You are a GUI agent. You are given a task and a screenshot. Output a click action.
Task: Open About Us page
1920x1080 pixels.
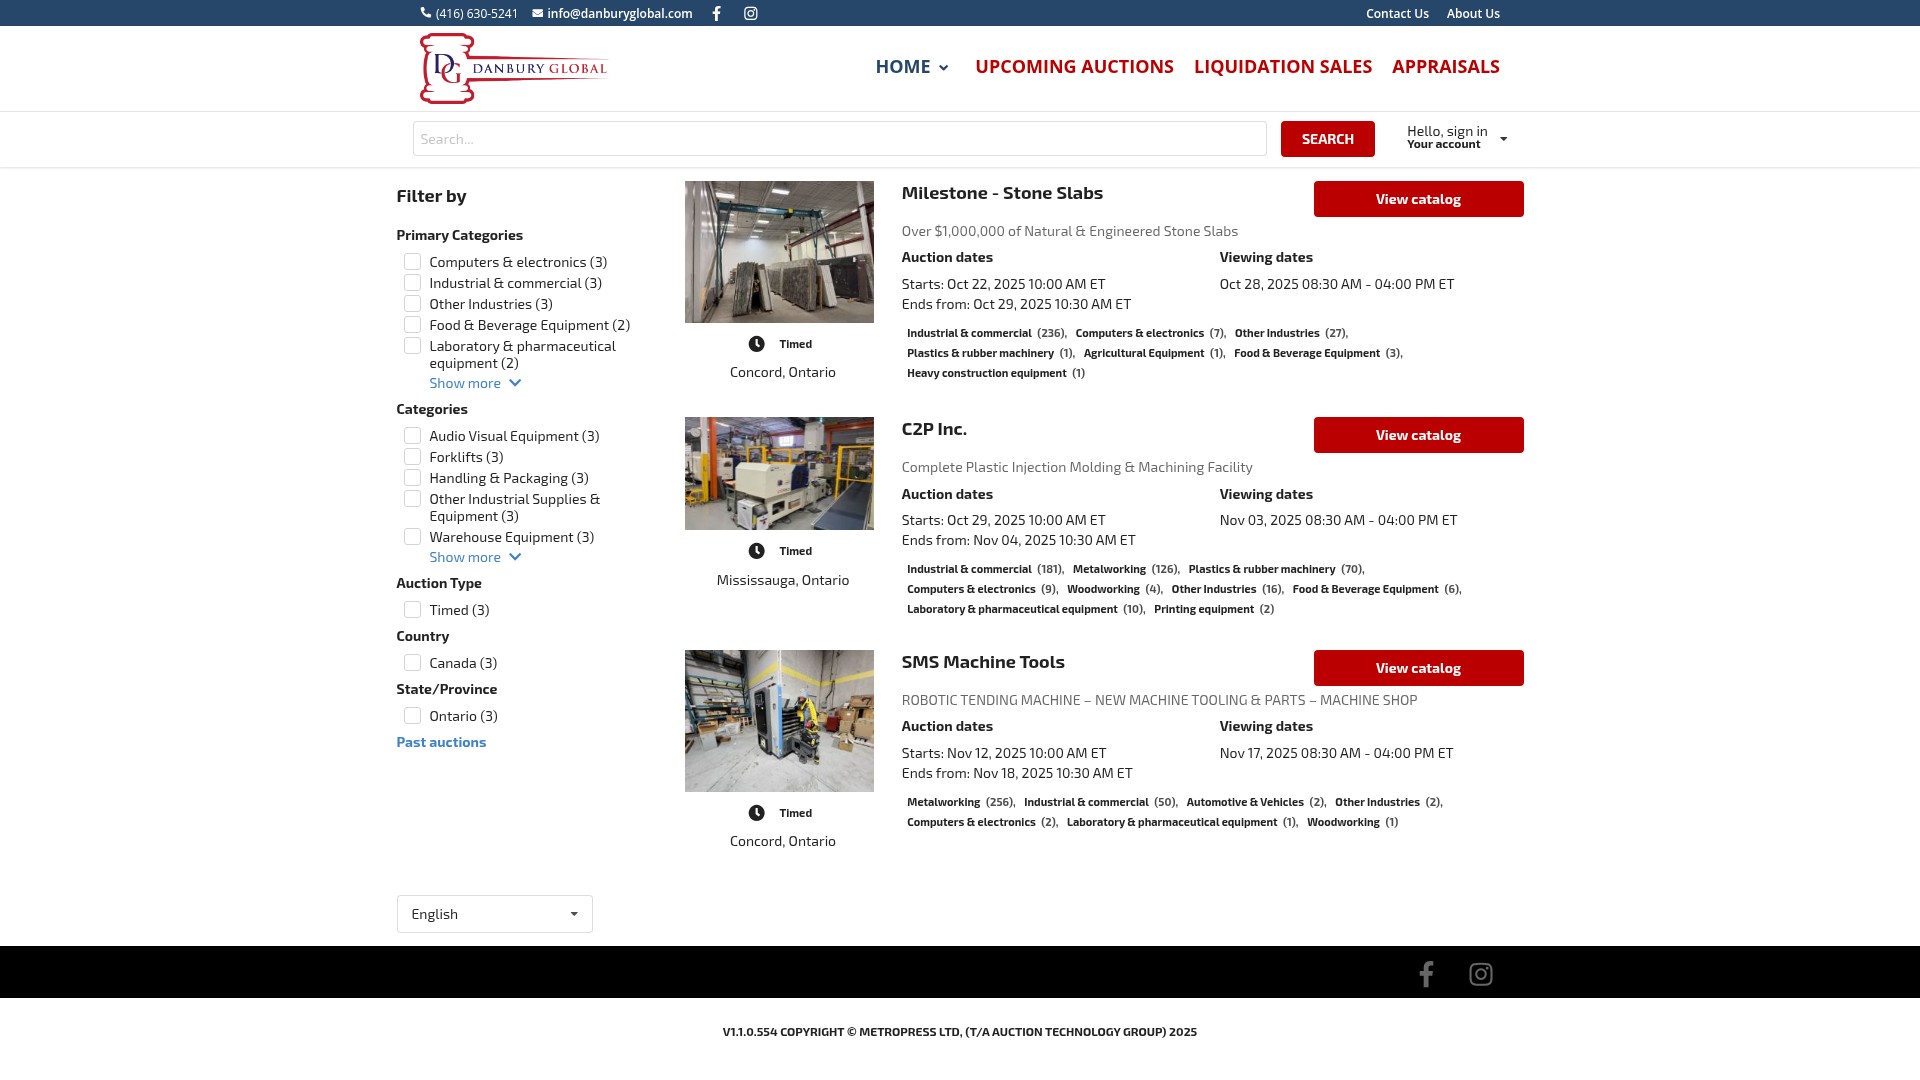[1473, 13]
